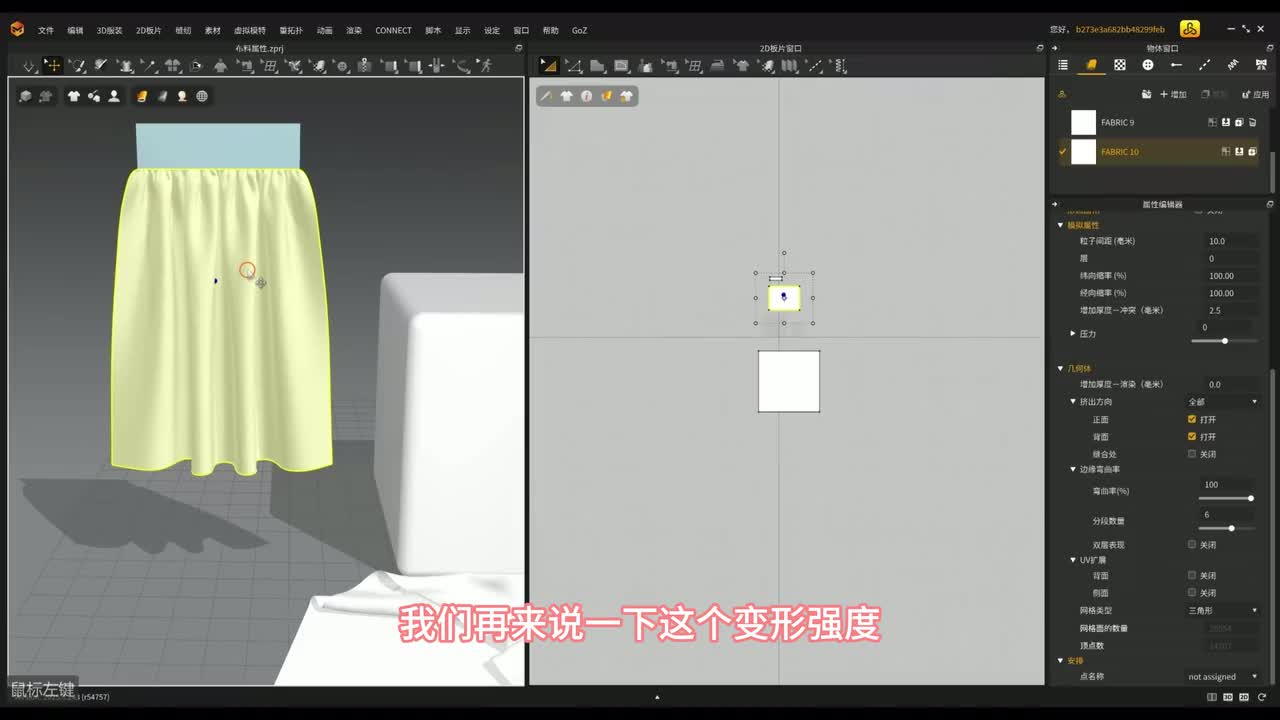The width and height of the screenshot is (1280, 720).
Task: Open the GoZ menu
Action: tap(579, 30)
